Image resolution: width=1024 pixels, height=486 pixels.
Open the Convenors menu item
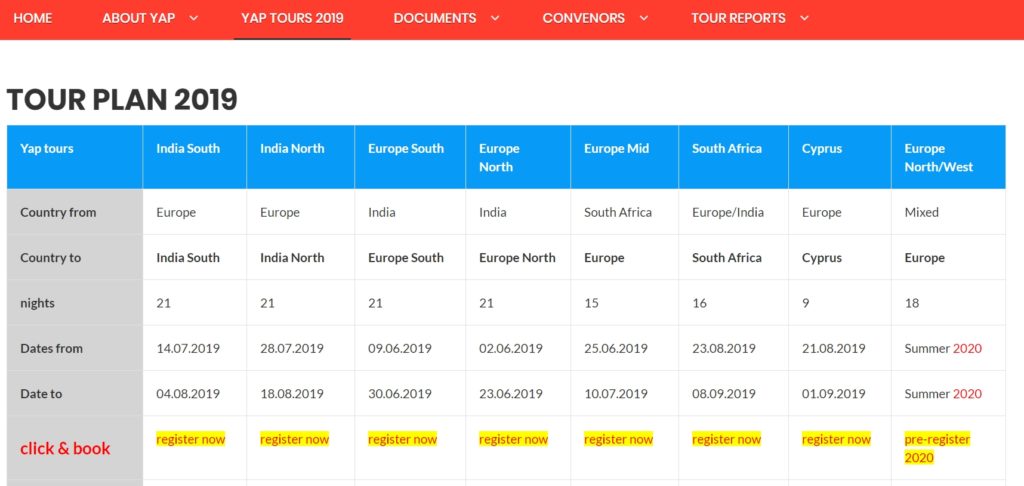click(x=583, y=18)
